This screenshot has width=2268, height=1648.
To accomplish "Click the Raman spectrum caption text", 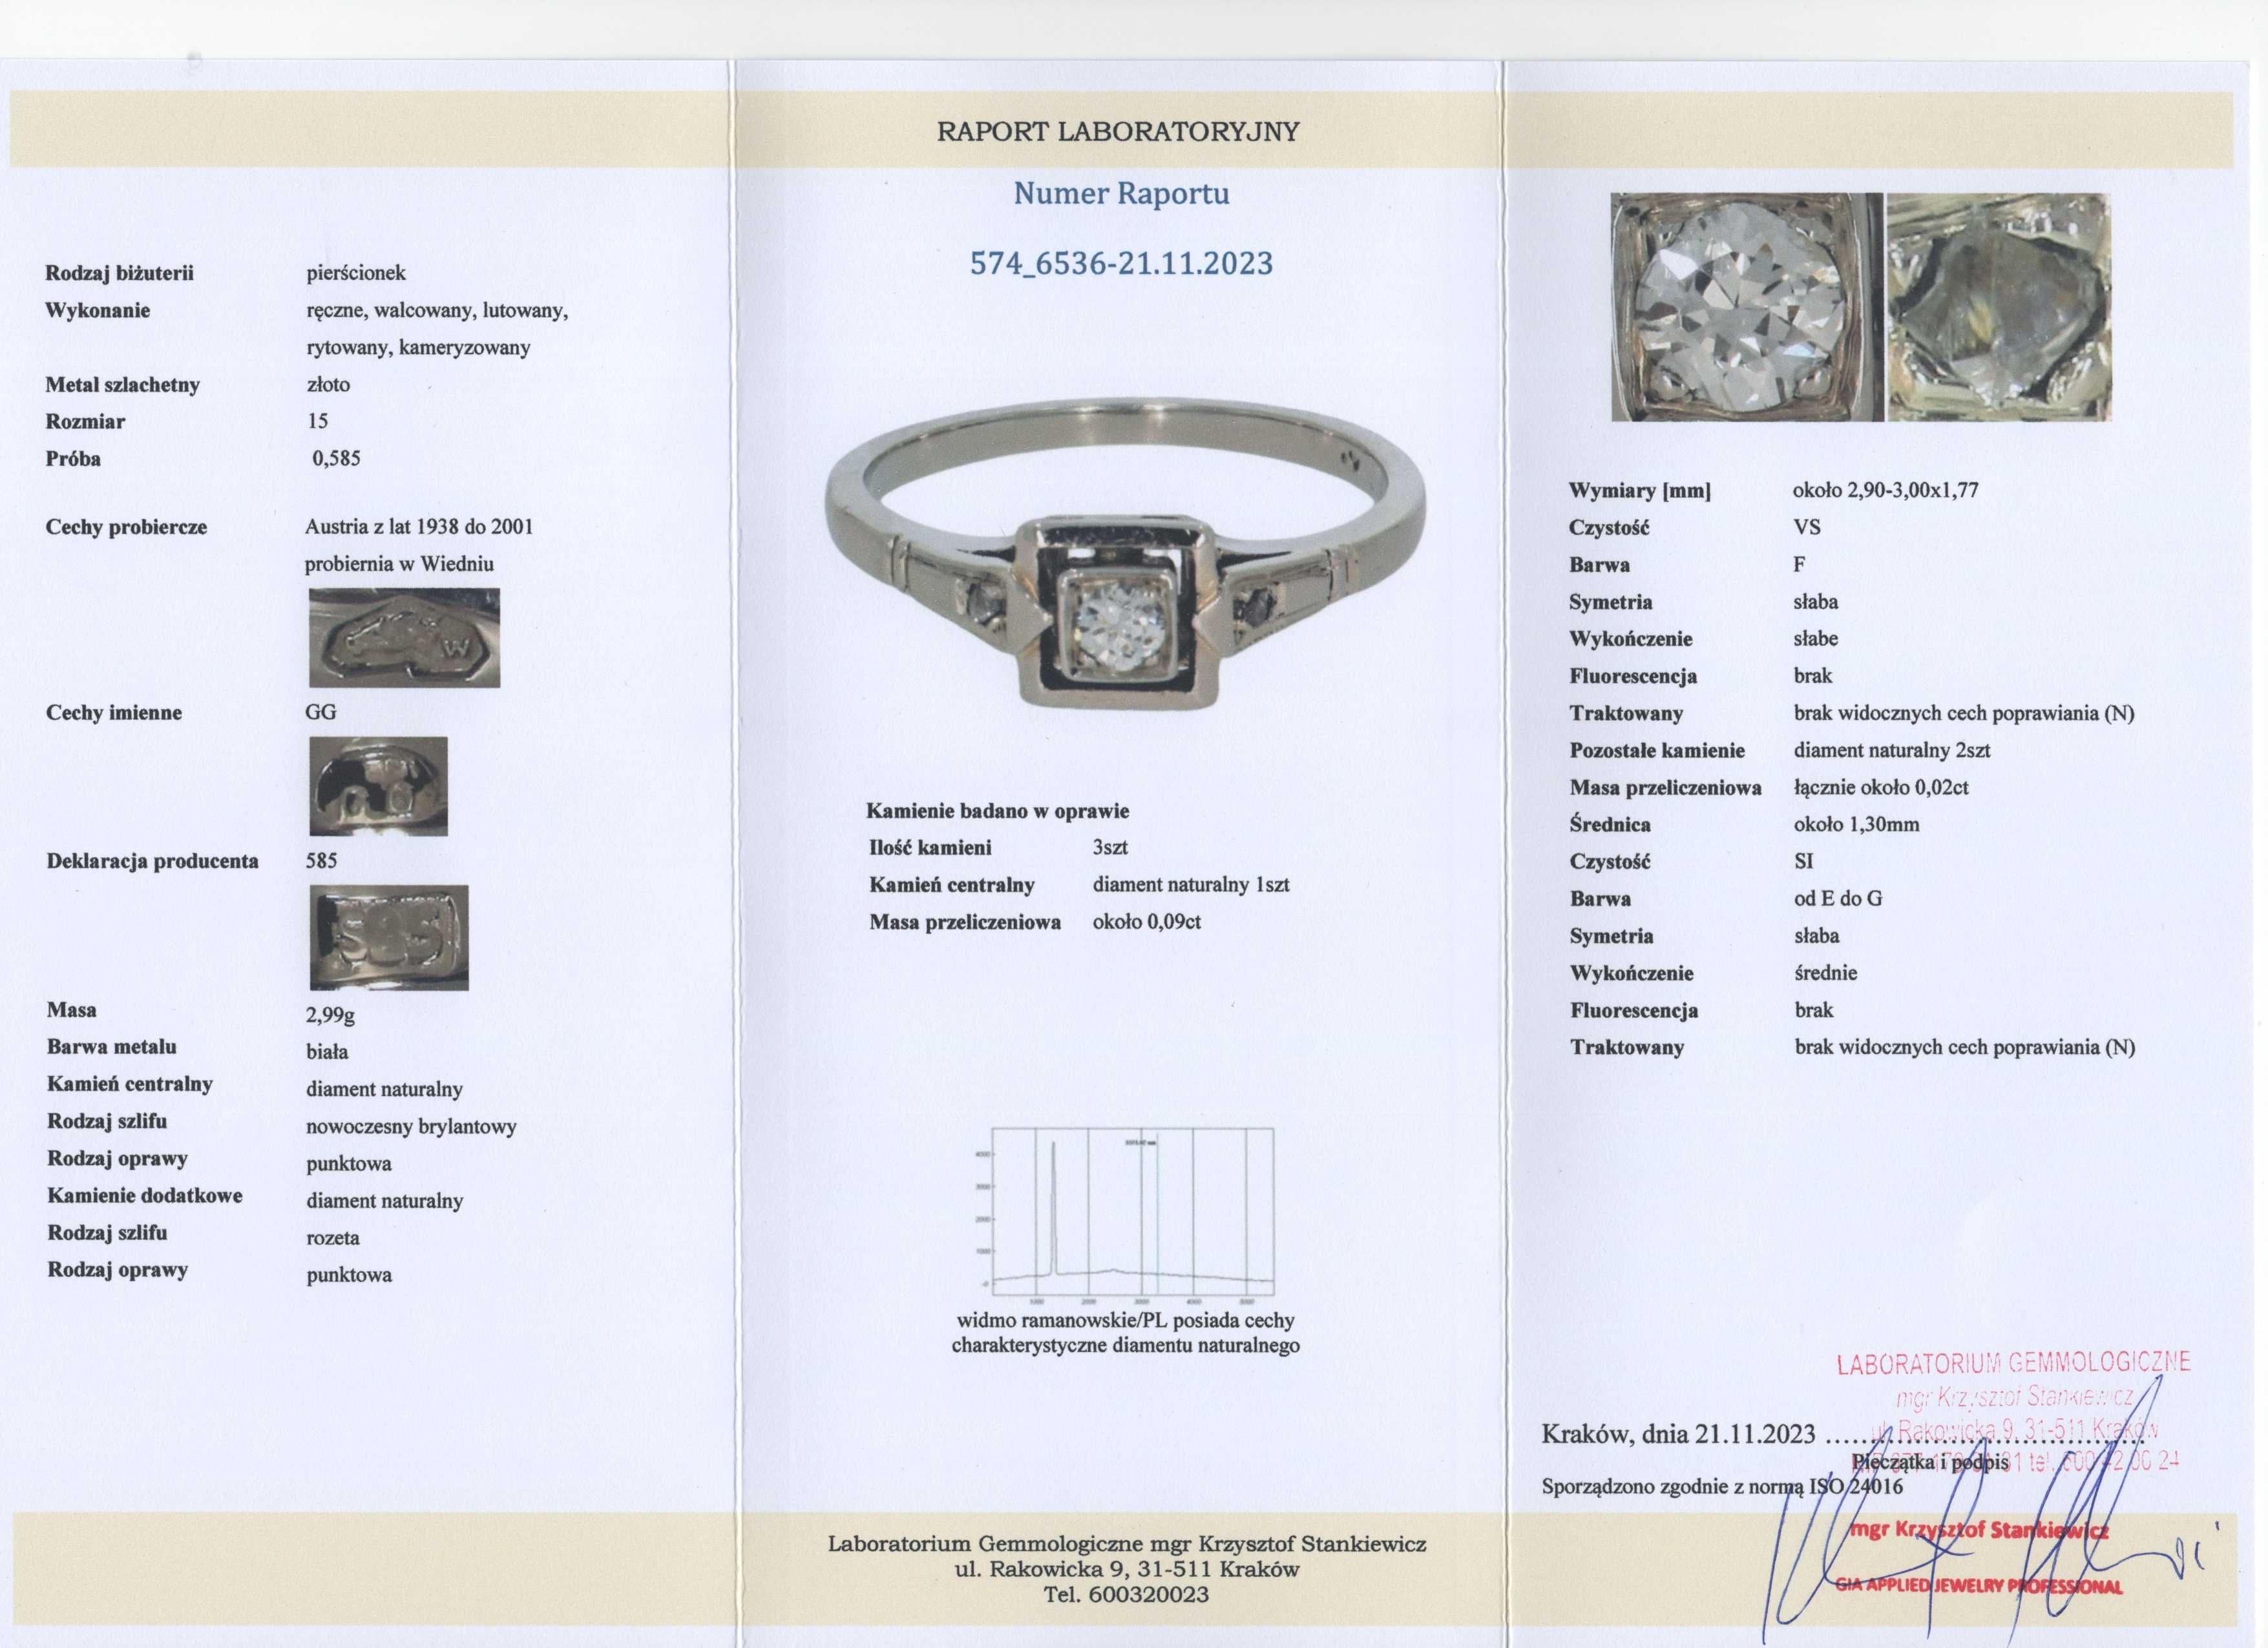I will pos(1125,1332).
